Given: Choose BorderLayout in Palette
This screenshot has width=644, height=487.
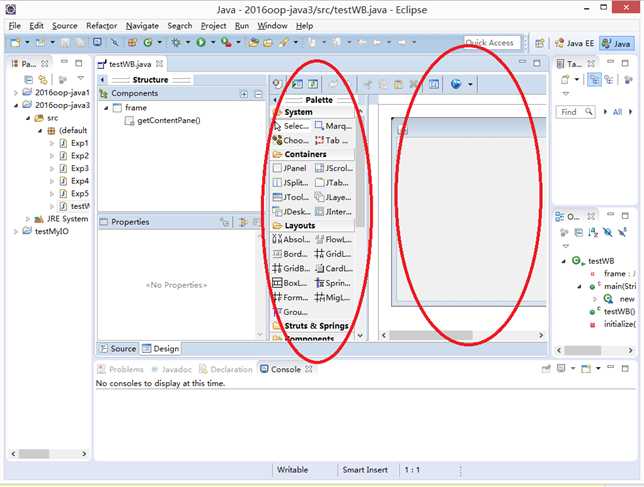Looking at the screenshot, I should [x=290, y=254].
